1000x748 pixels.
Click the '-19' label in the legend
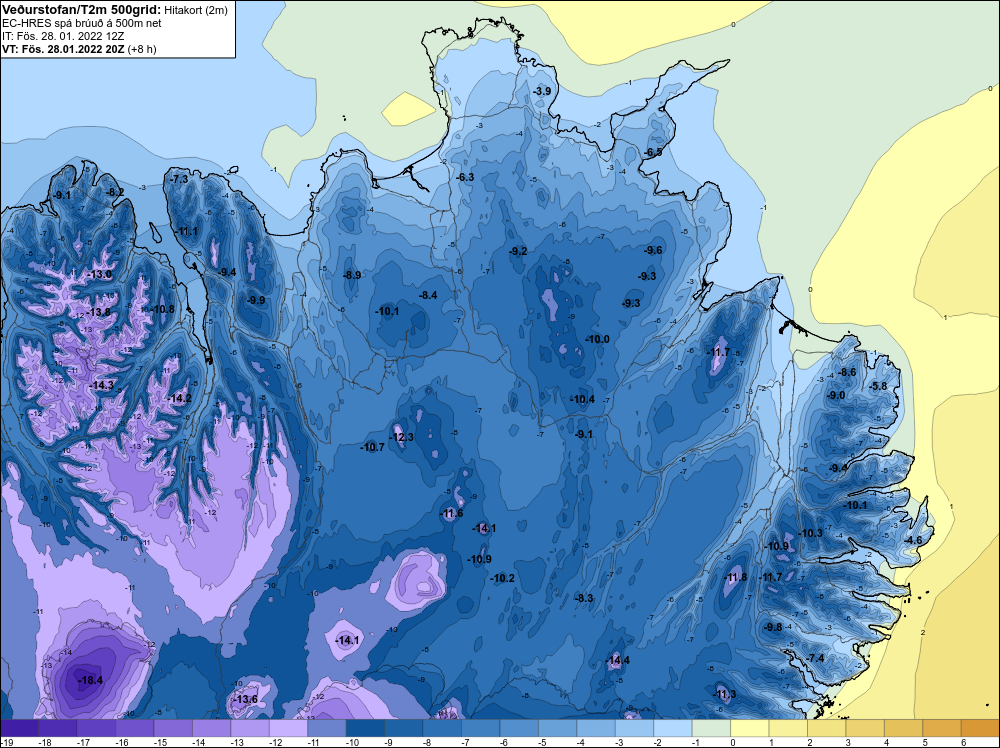pos(6,742)
